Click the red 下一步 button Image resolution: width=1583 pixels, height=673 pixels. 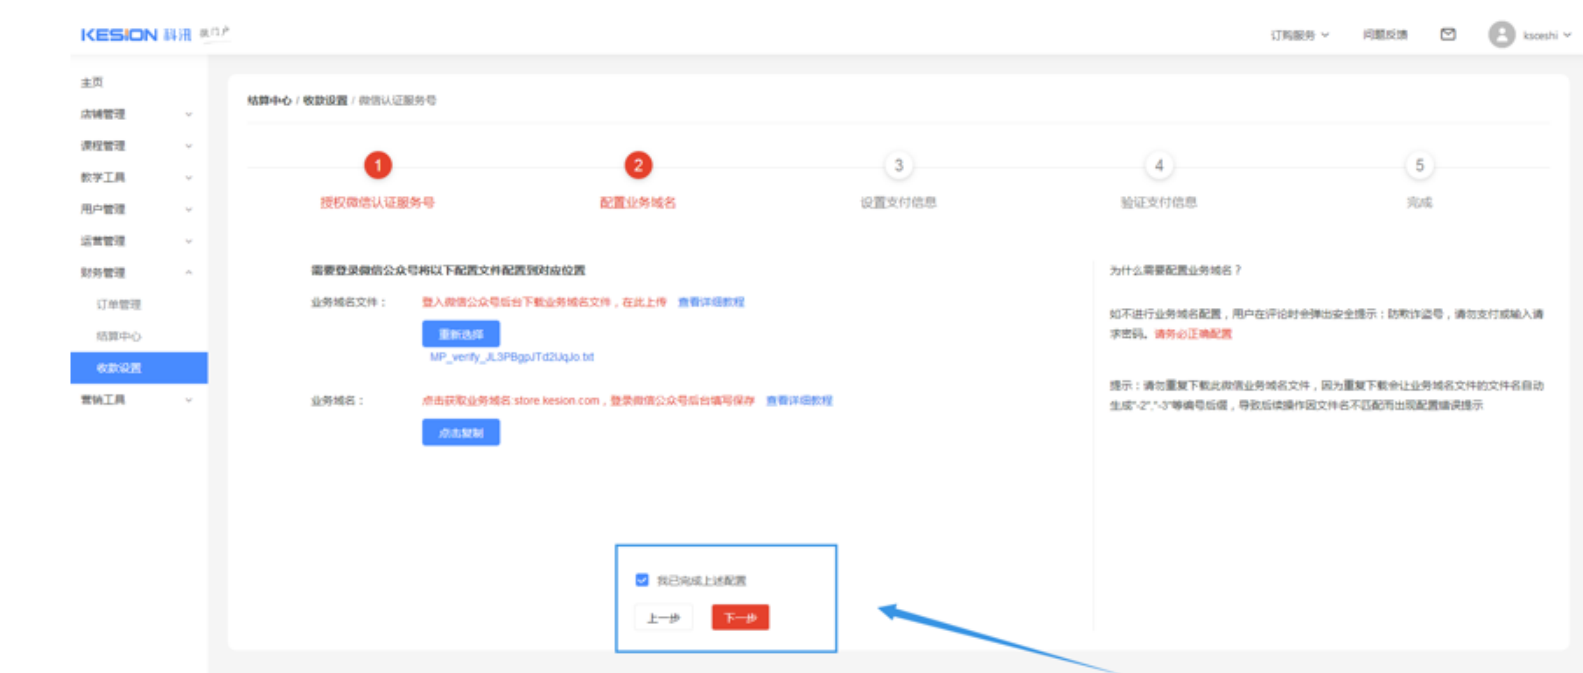[x=740, y=618]
